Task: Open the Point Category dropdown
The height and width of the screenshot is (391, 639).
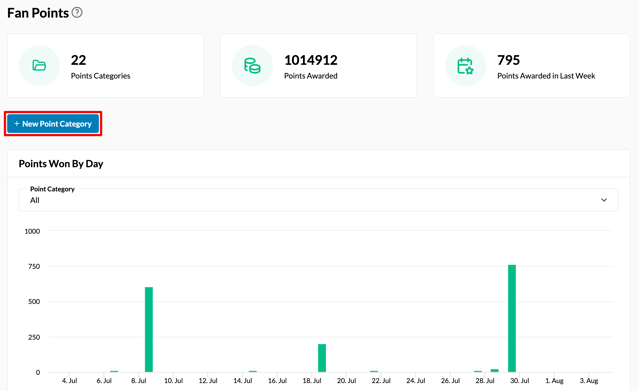Action: [x=319, y=200]
